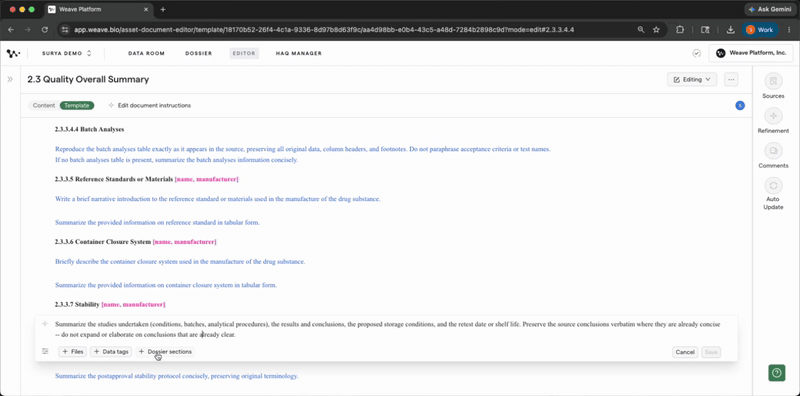Select the Template view toggle
Screen dimensions: 800x396
tap(77, 106)
